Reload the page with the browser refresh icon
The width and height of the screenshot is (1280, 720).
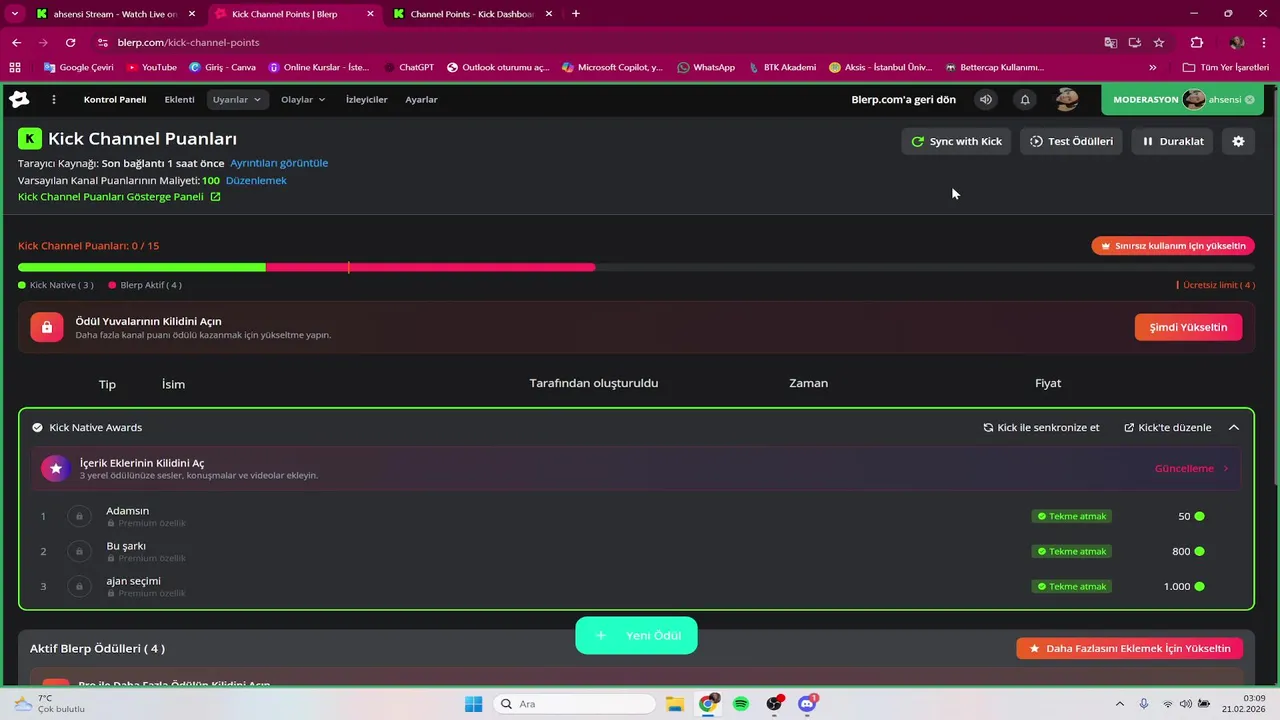(x=70, y=43)
